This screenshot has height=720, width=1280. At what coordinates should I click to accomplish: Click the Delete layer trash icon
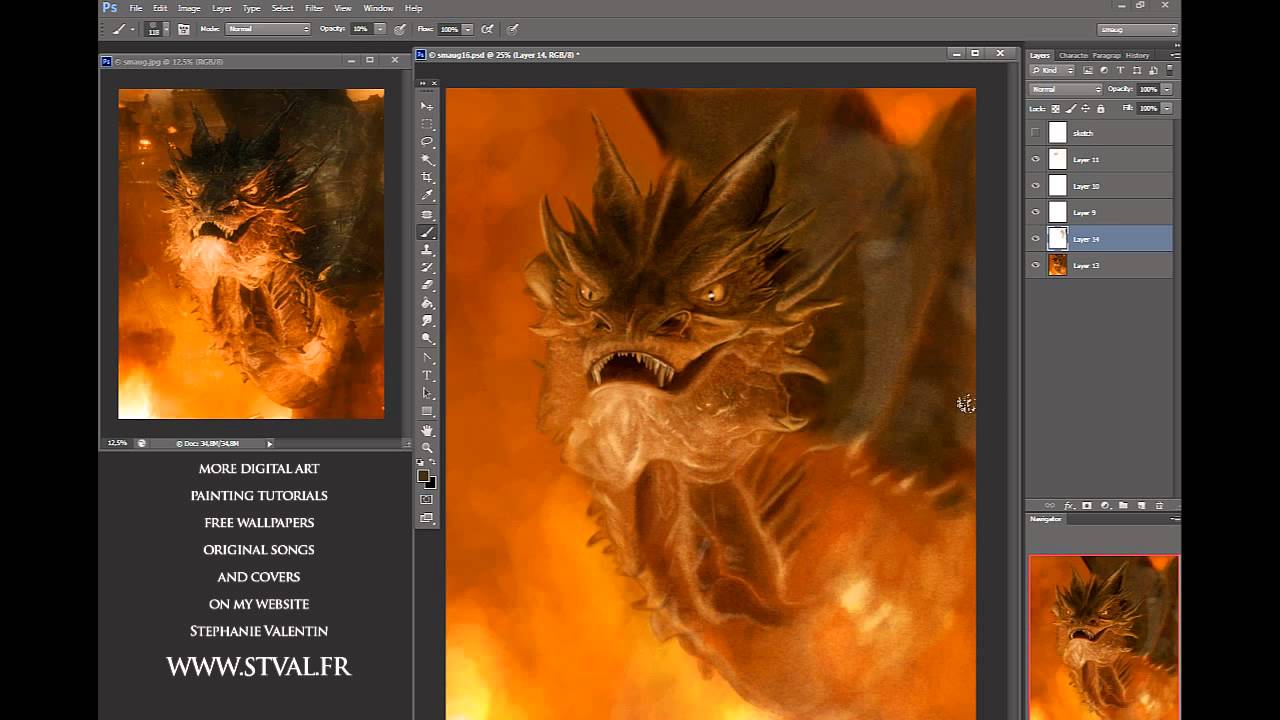1159,506
